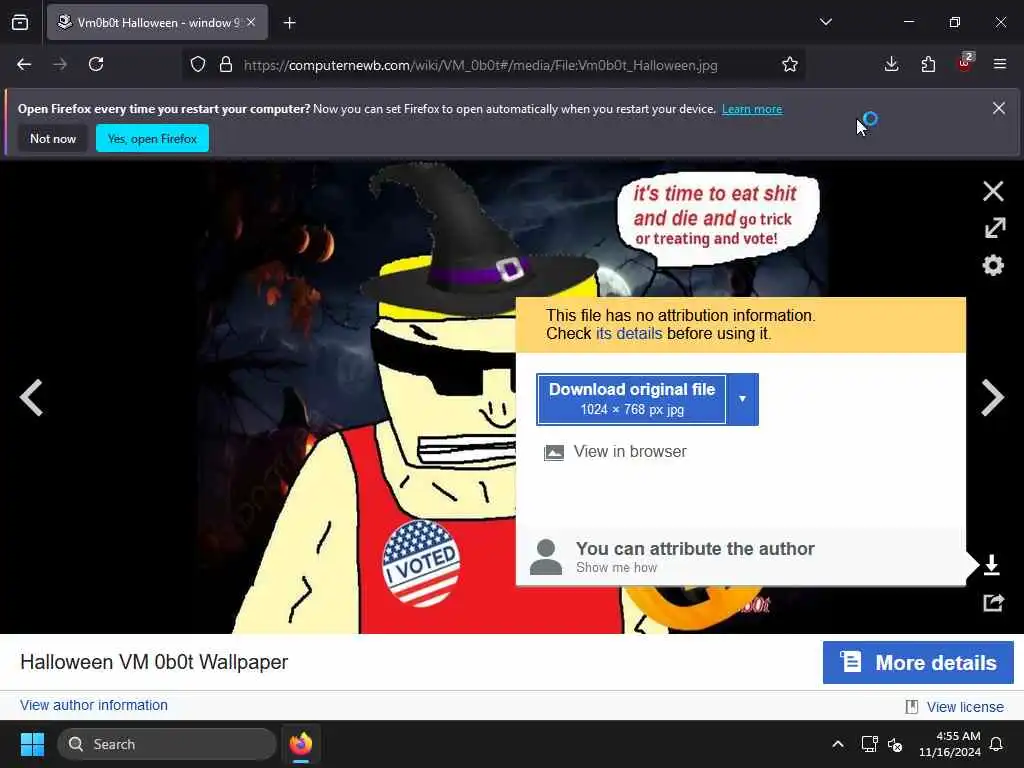Toggle the download panel arrow icon
1024x768 pixels.
(x=991, y=565)
